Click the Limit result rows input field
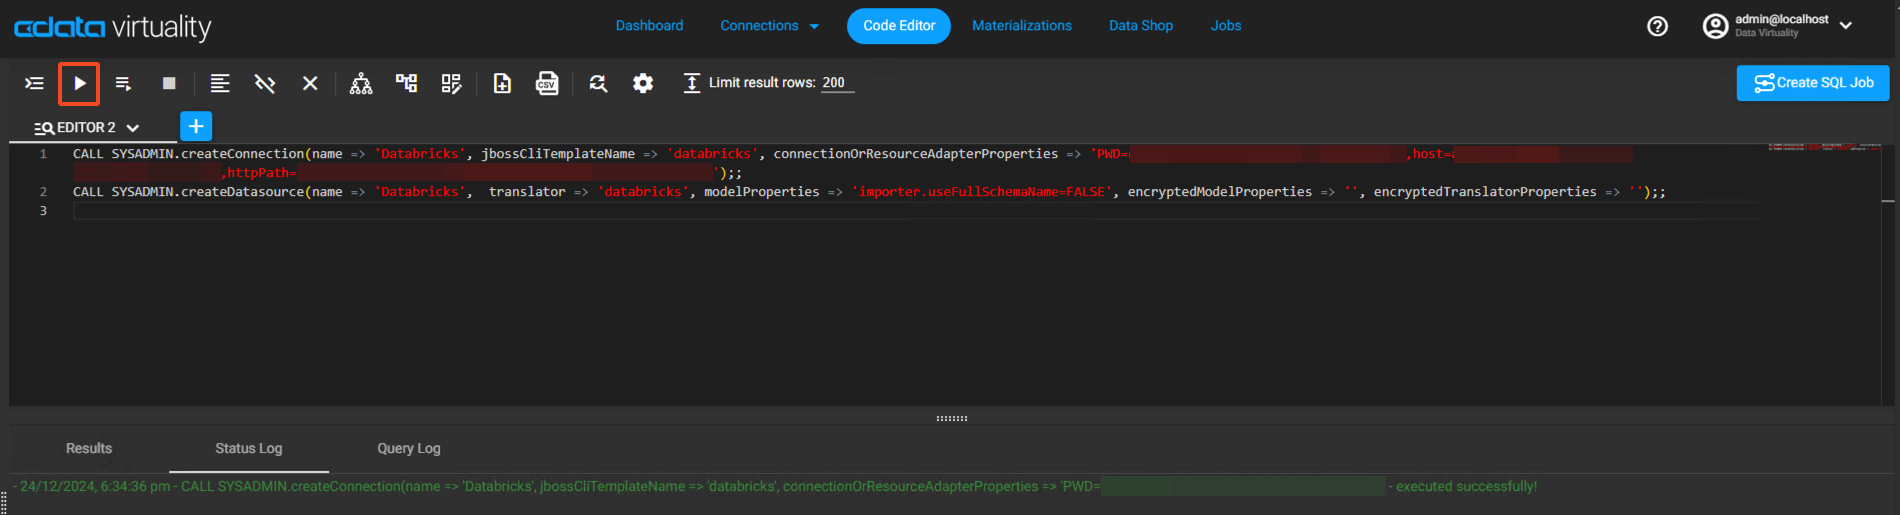This screenshot has width=1900, height=515. coord(837,83)
